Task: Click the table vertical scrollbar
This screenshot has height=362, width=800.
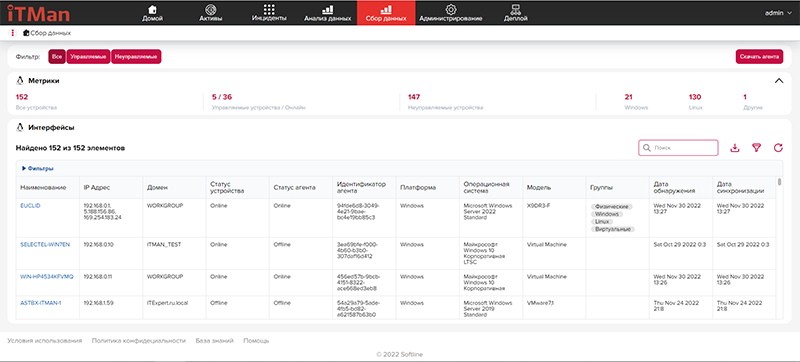Action: point(779,182)
